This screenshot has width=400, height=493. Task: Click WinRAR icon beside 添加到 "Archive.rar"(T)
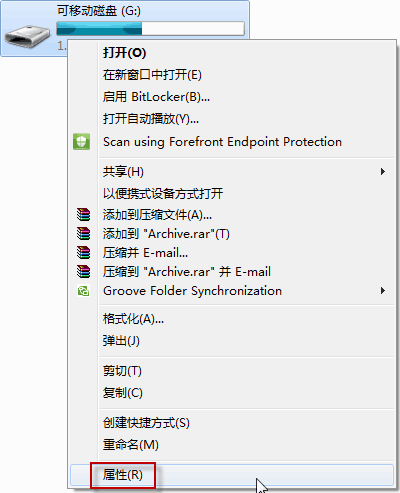[83, 234]
